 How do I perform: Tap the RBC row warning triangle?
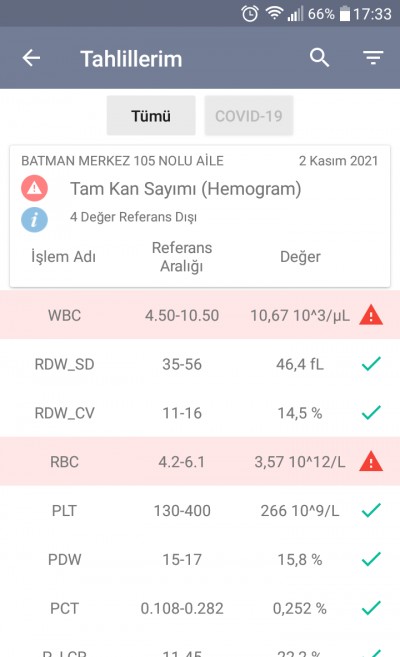click(x=371, y=462)
